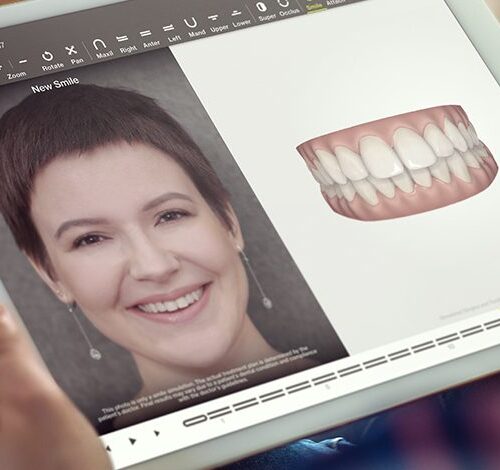
Task: Switch to Left side view
Action: coord(171,33)
